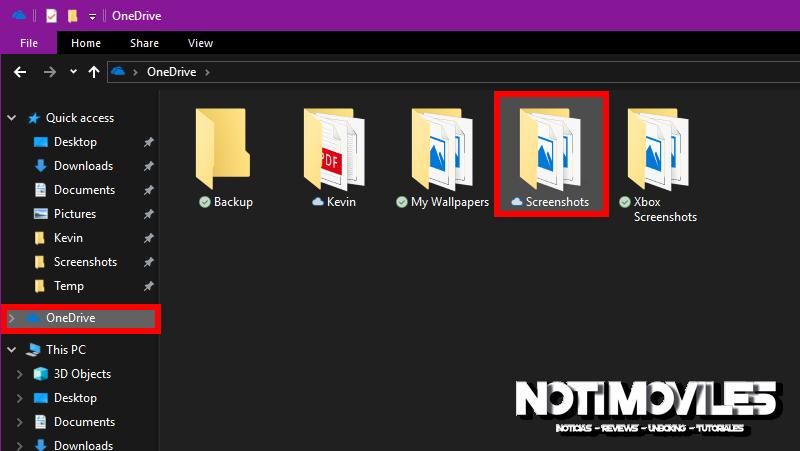Screen dimensions: 800x451
Task: Click the pin icon beside Temp
Action: [148, 286]
